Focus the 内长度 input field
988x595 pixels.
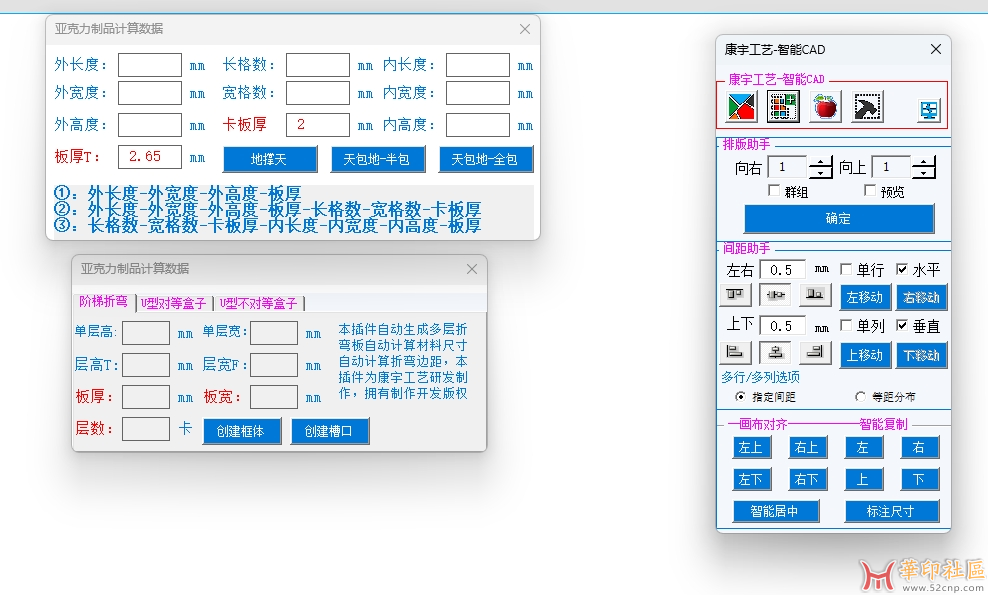tap(478, 65)
